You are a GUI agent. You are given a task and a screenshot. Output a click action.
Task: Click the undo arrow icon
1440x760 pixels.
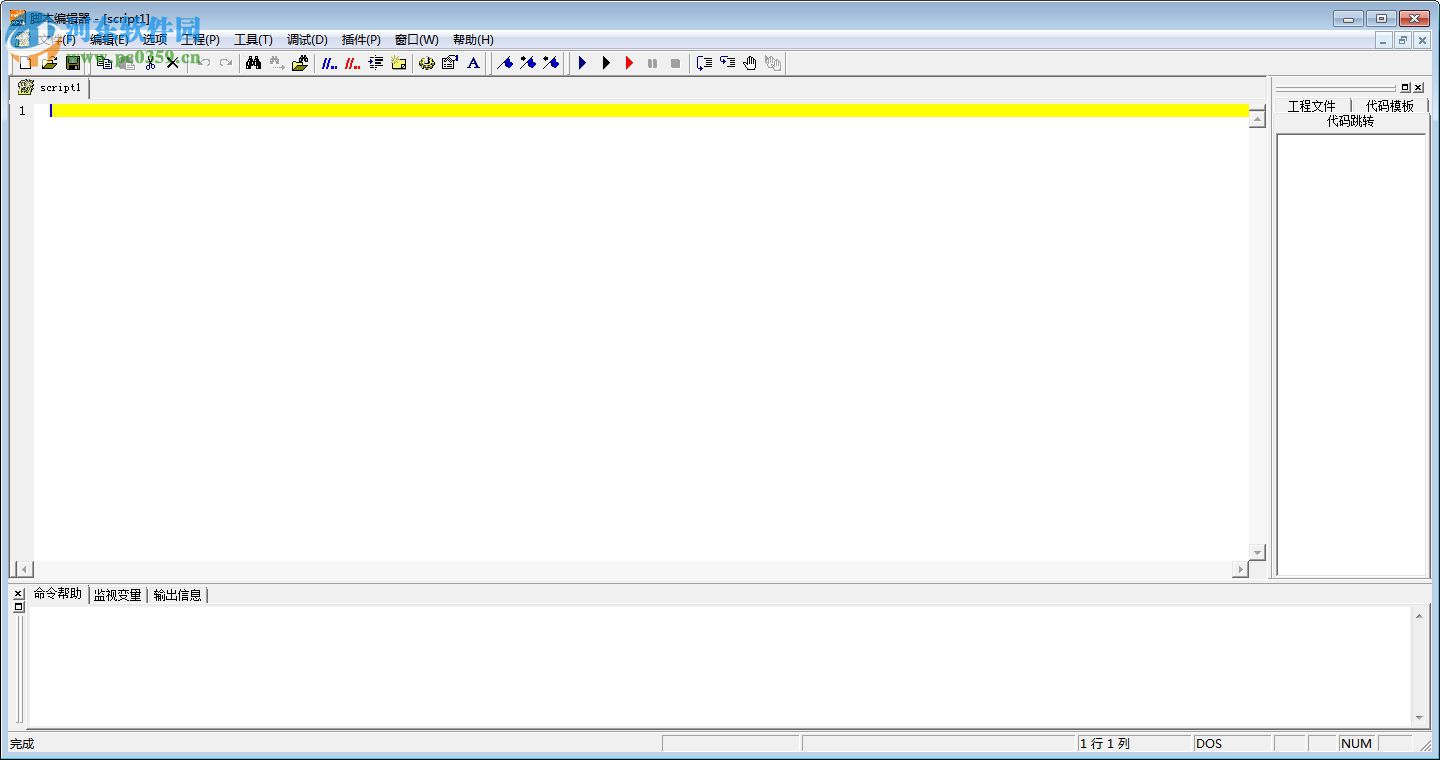point(203,63)
